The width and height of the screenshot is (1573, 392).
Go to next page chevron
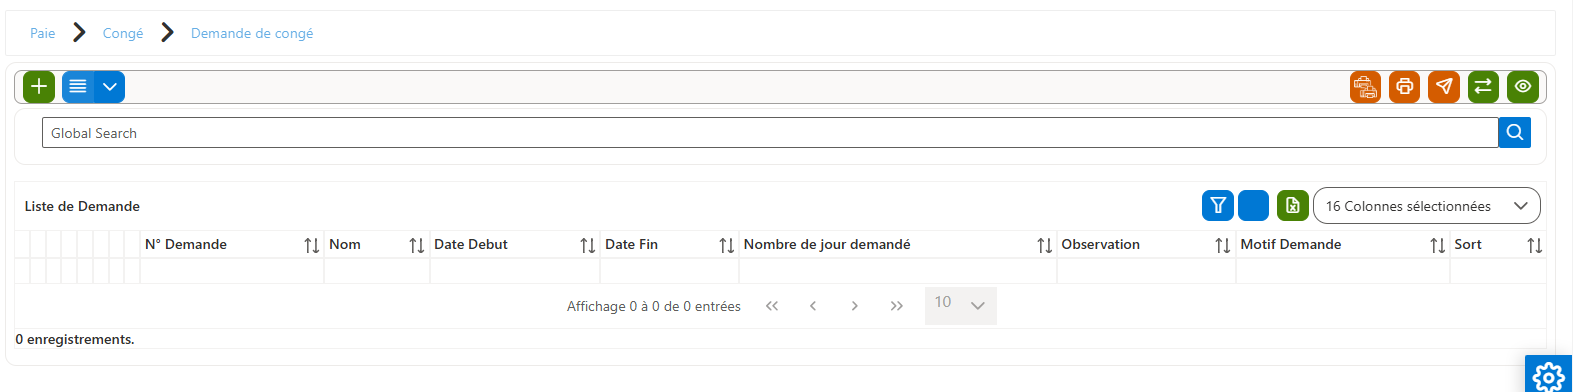point(854,306)
